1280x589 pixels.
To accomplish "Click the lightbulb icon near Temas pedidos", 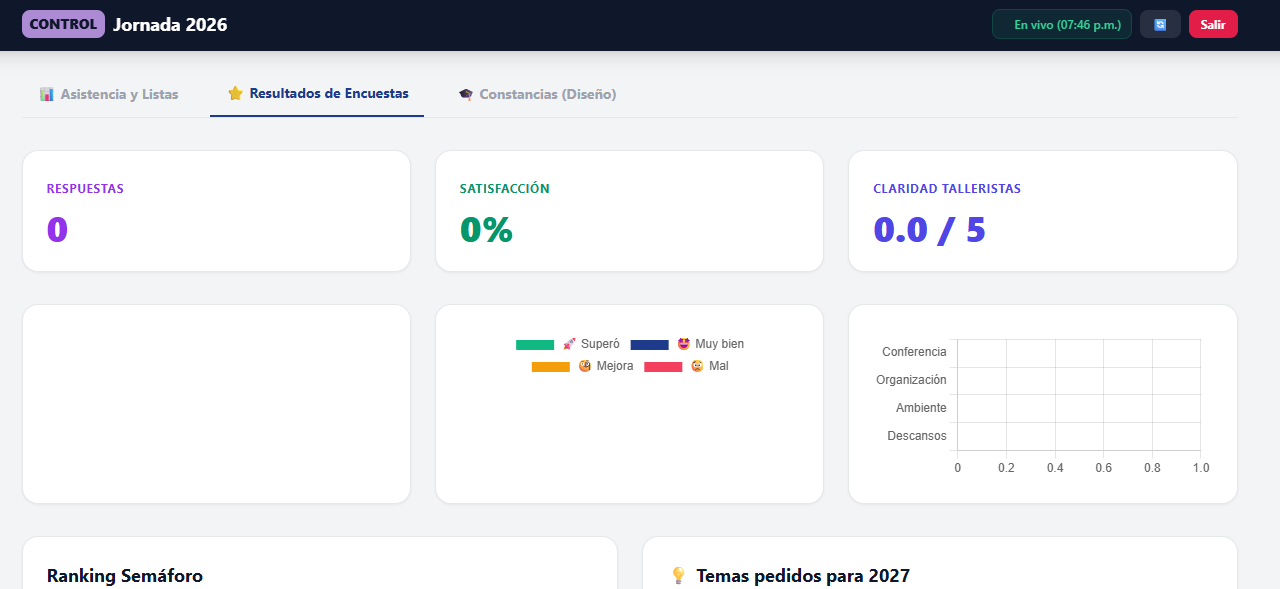I will [678, 575].
